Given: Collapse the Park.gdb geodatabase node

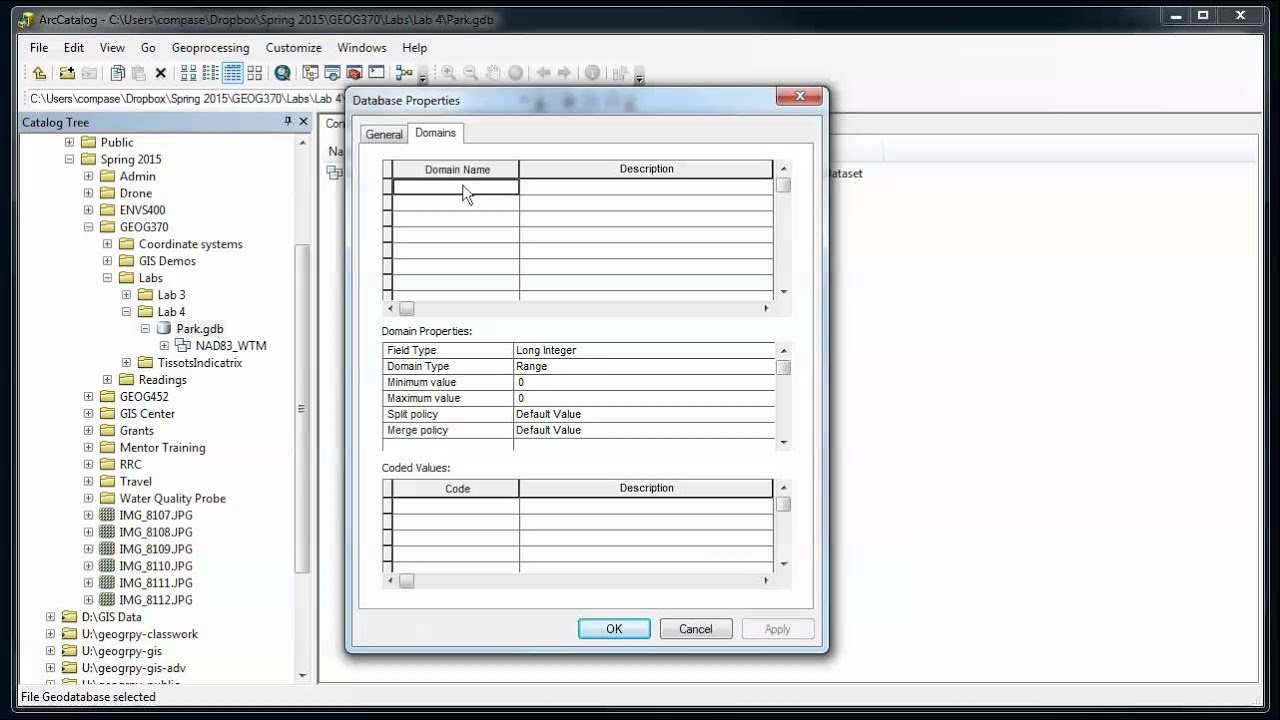Looking at the screenshot, I should [x=146, y=329].
